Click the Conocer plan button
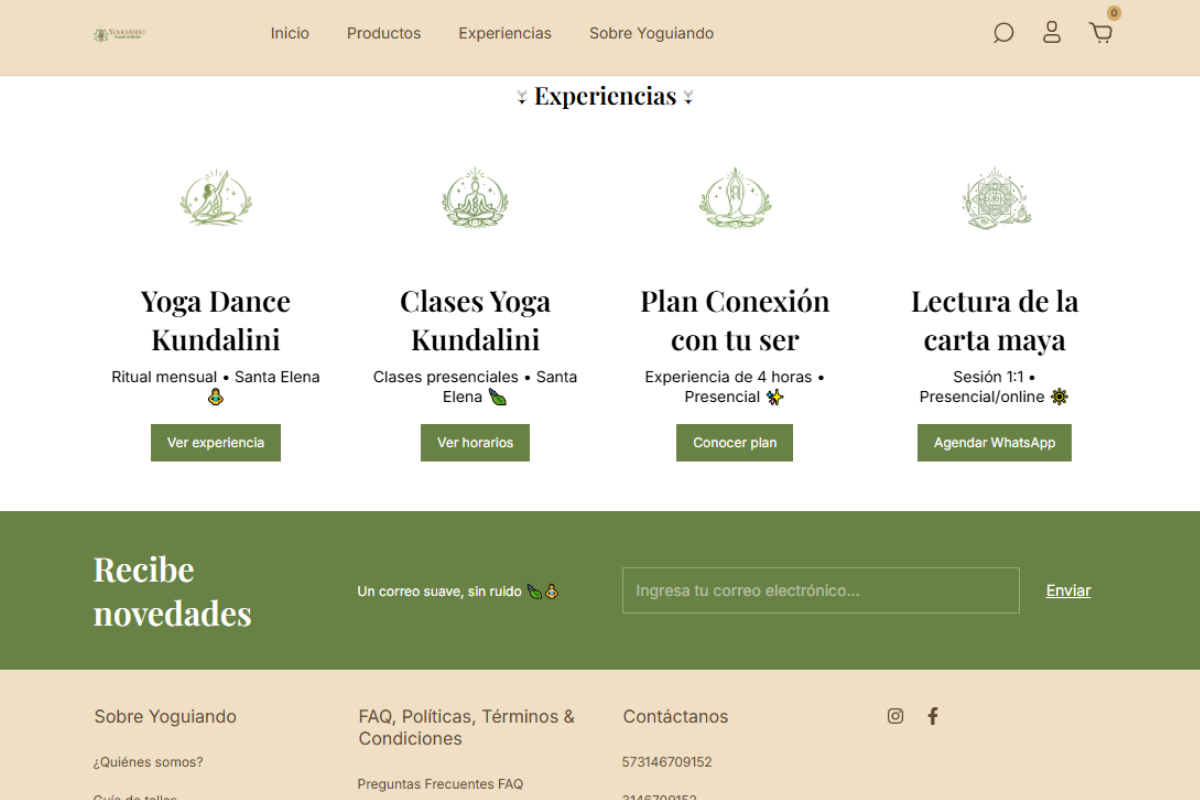Viewport: 1200px width, 800px height. (735, 443)
